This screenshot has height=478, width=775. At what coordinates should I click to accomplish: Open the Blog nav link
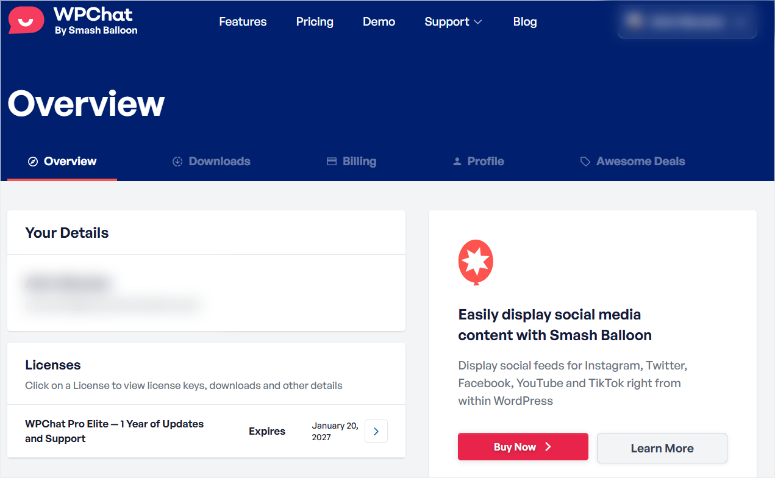tap(524, 22)
